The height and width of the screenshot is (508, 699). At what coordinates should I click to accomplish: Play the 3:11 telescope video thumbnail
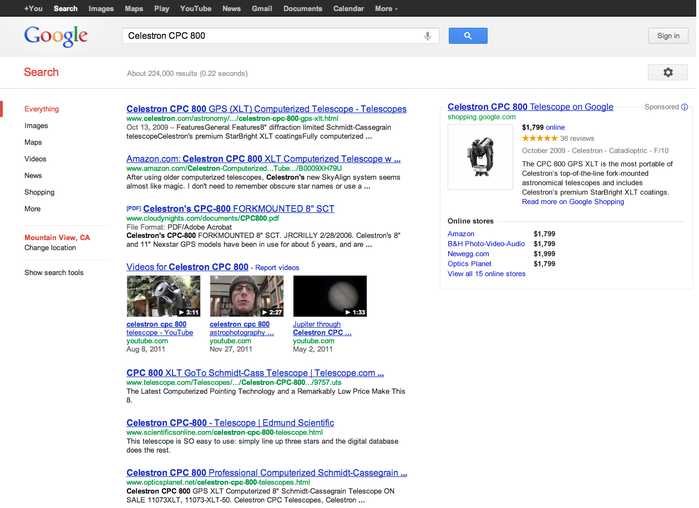pyautogui.click(x=163, y=296)
